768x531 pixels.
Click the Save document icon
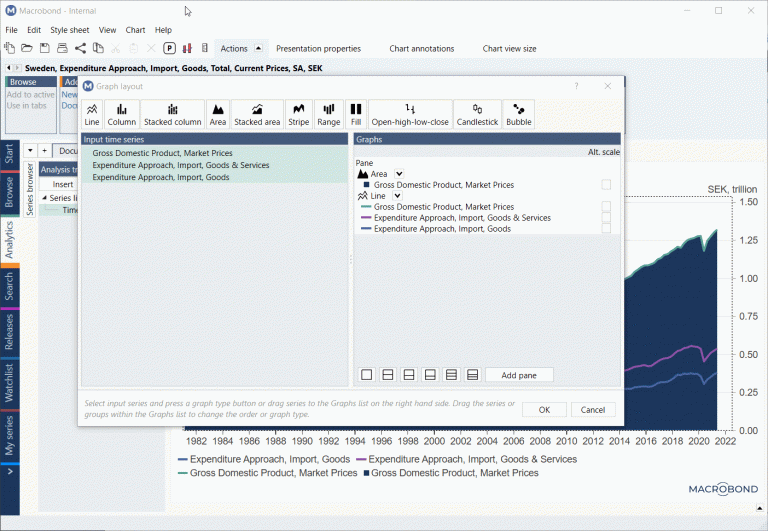pyautogui.click(x=45, y=48)
